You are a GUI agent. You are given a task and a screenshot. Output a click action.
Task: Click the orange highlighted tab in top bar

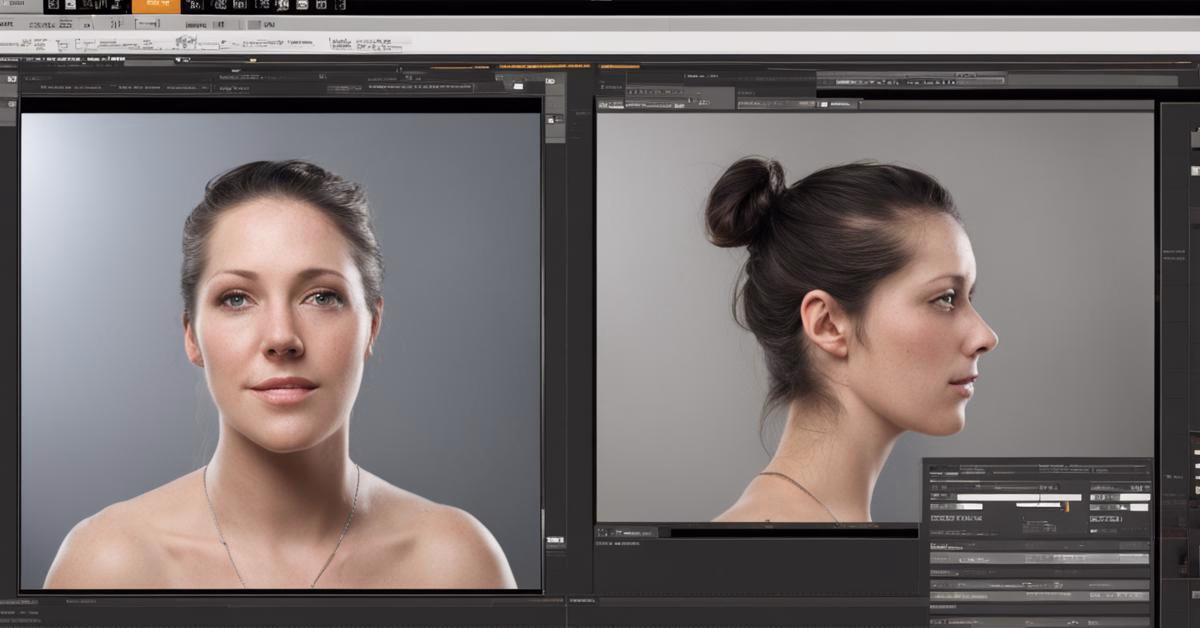pos(156,6)
